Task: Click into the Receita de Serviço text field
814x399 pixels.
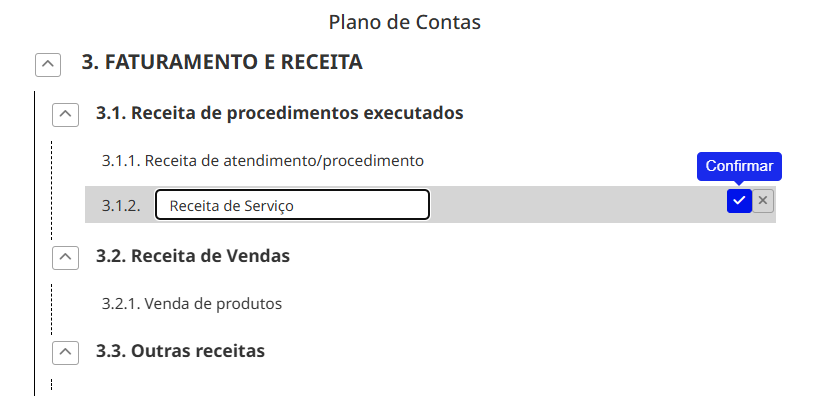Action: tap(292, 205)
